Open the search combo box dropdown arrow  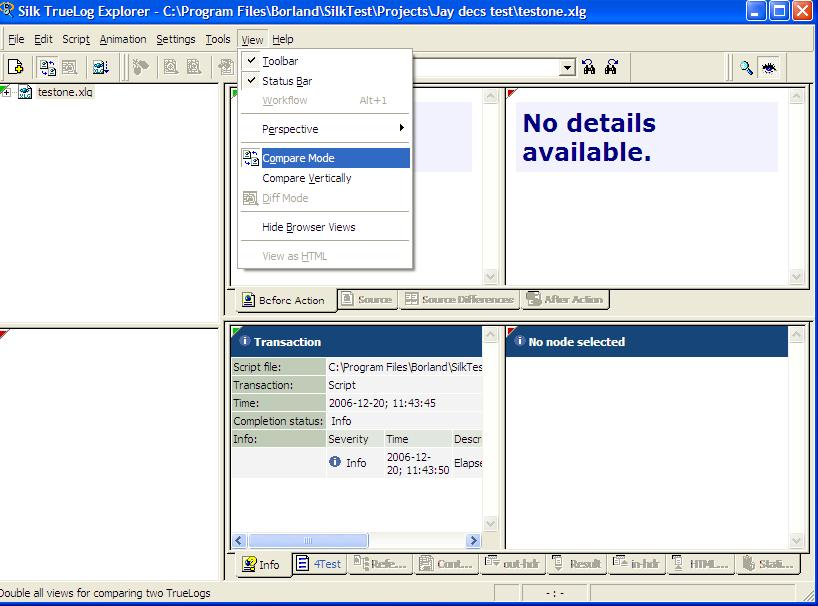(x=567, y=67)
